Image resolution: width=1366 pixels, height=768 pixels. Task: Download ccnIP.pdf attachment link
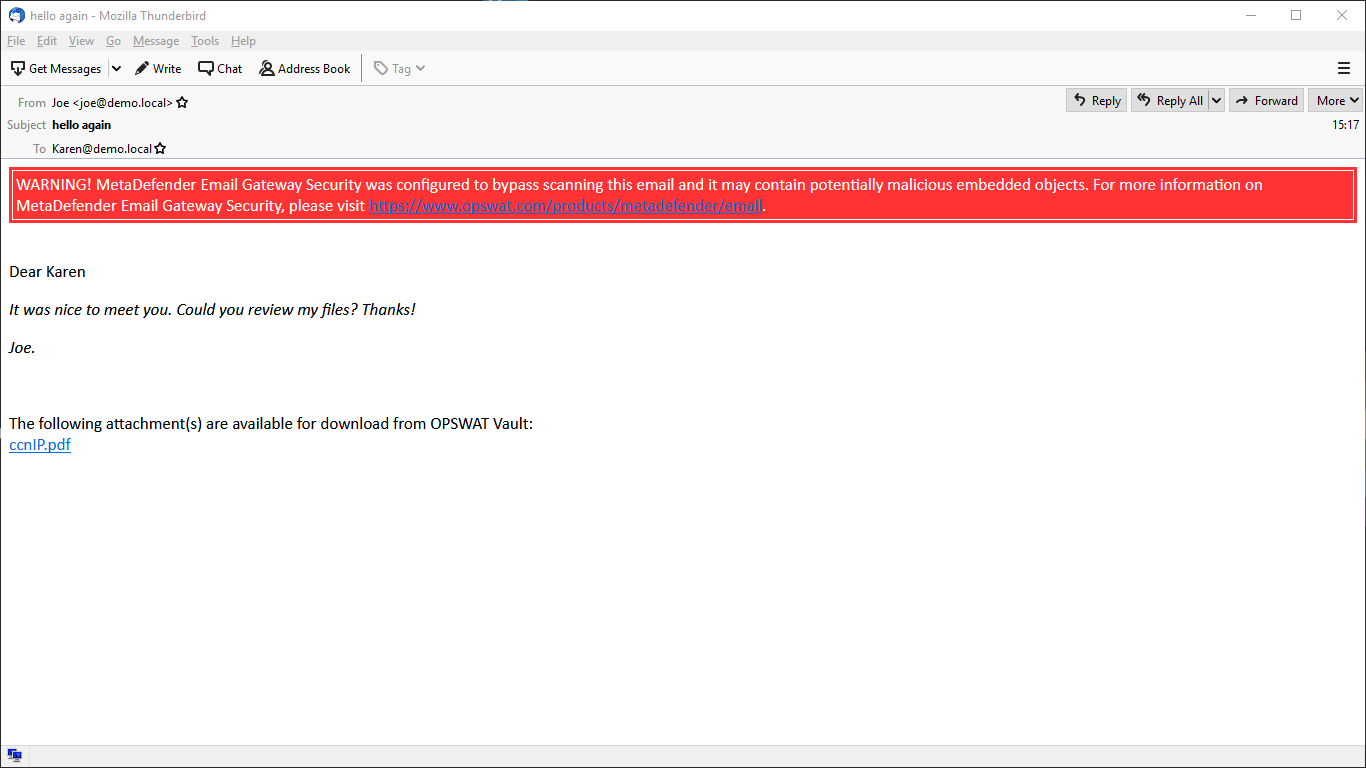click(x=40, y=445)
